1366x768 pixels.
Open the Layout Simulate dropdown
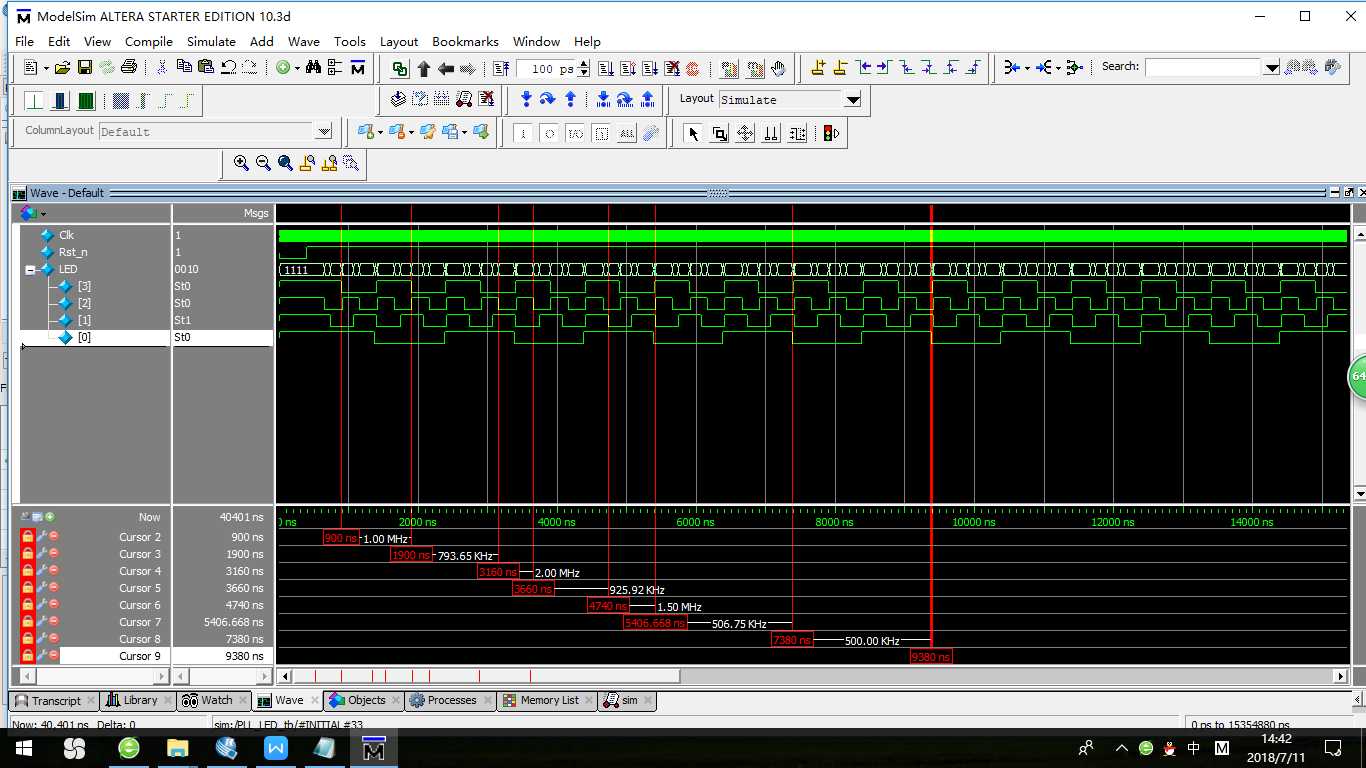tap(853, 100)
